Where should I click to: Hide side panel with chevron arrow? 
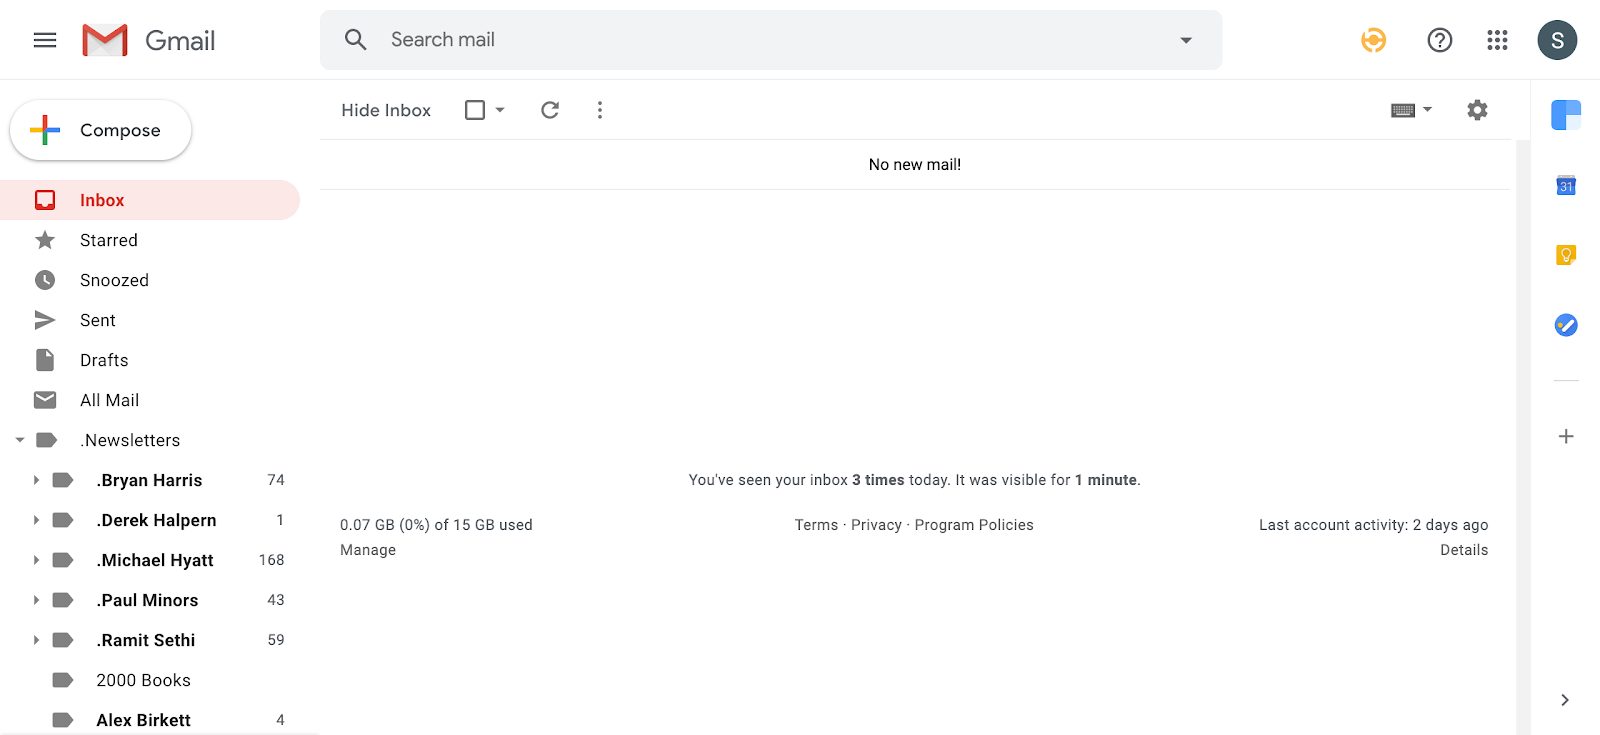point(1565,700)
